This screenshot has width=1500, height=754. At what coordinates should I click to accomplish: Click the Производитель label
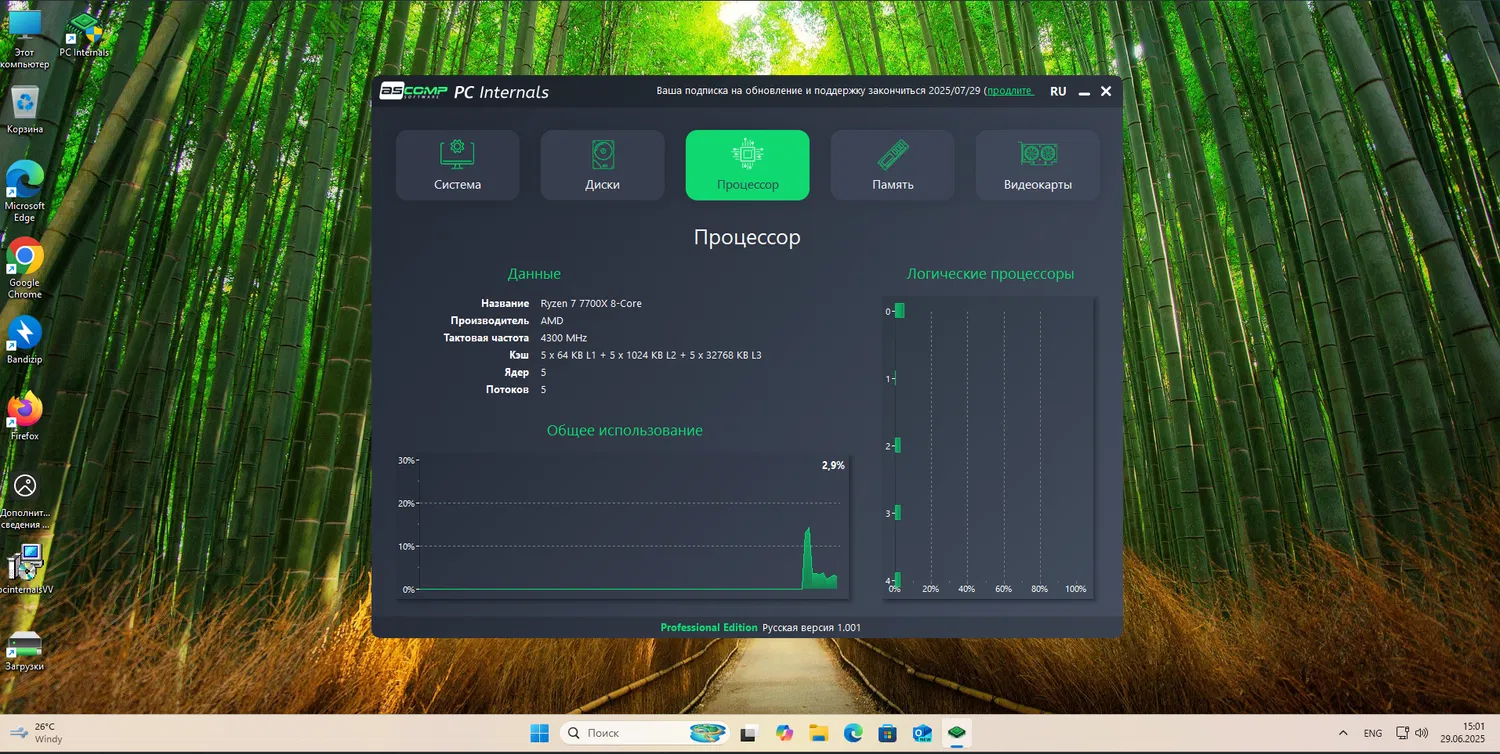pos(490,321)
